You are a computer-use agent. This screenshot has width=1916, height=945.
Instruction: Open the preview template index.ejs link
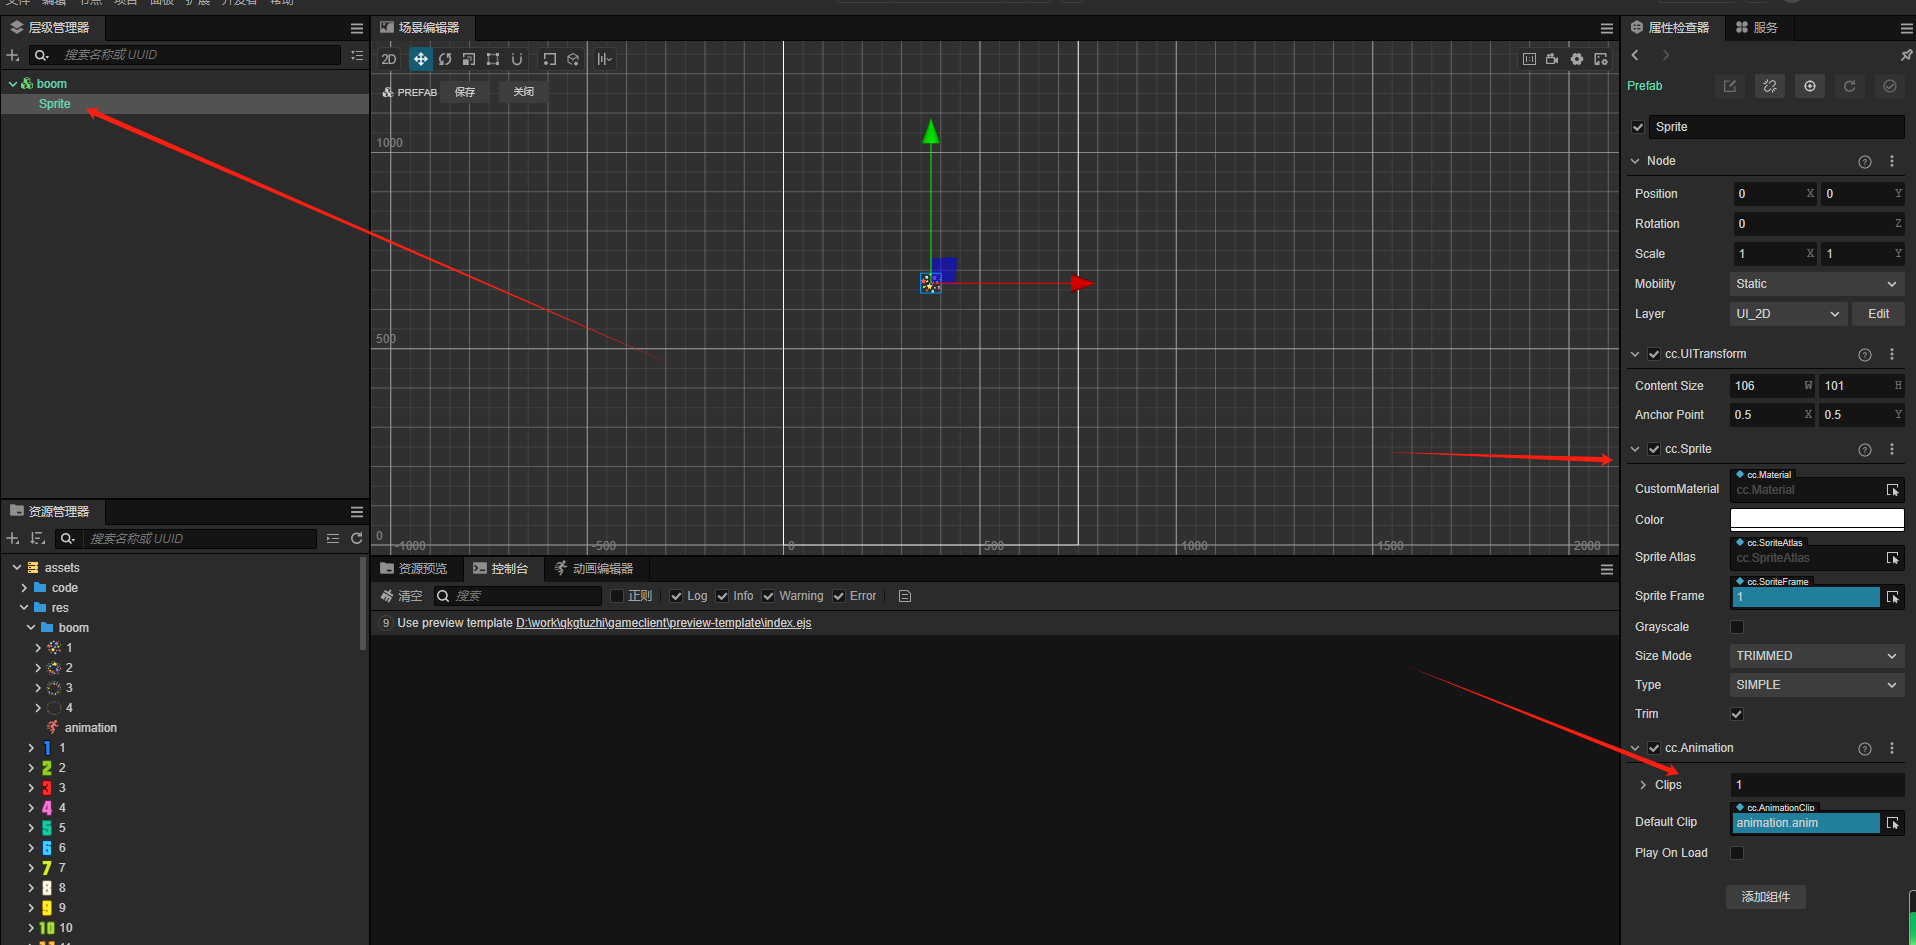tap(664, 623)
